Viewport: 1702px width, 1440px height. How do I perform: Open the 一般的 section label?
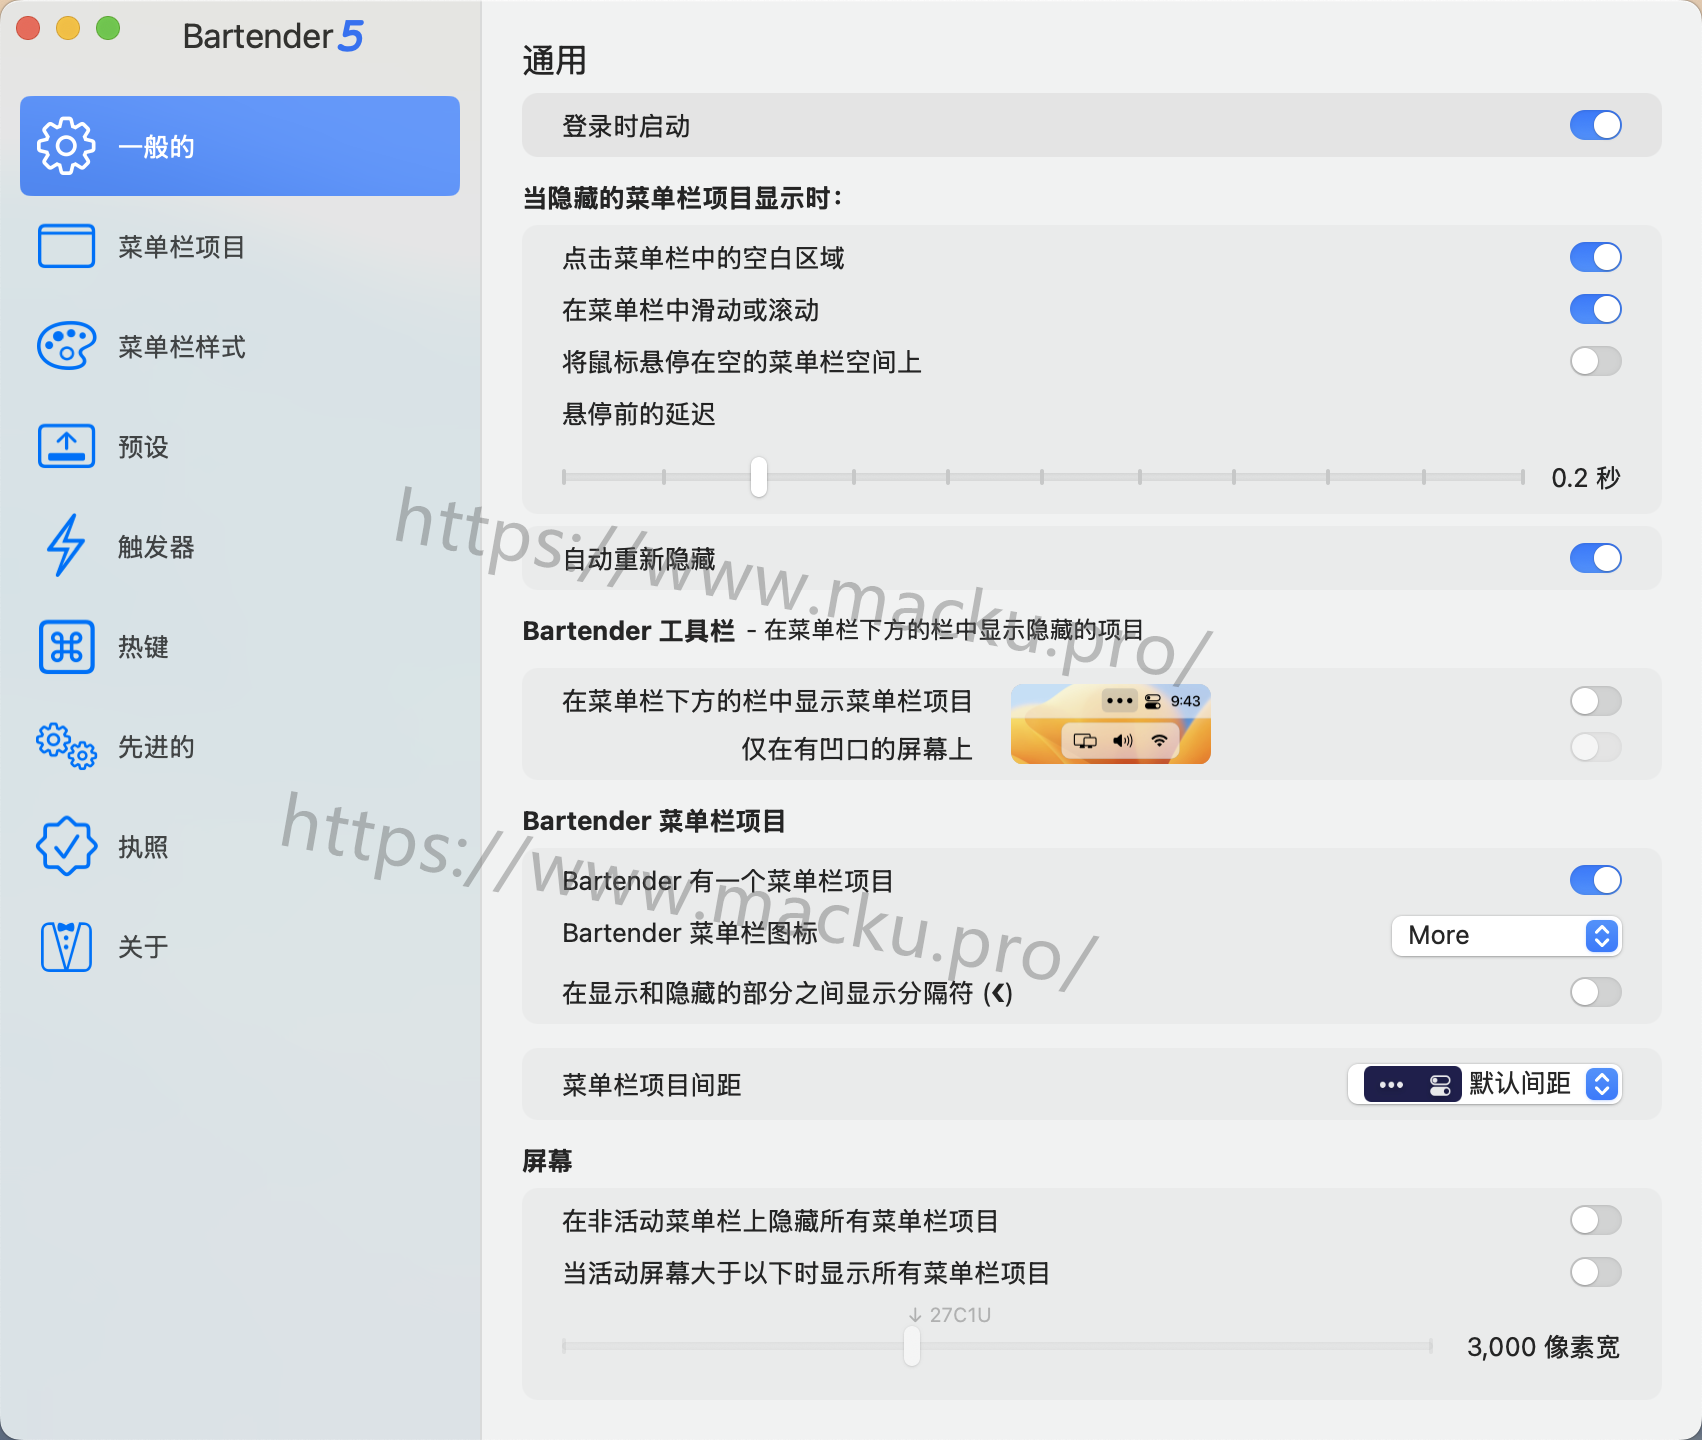tap(156, 147)
